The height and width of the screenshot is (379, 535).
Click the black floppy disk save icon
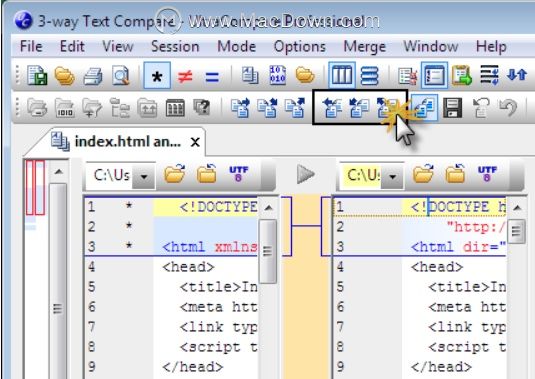pos(452,108)
